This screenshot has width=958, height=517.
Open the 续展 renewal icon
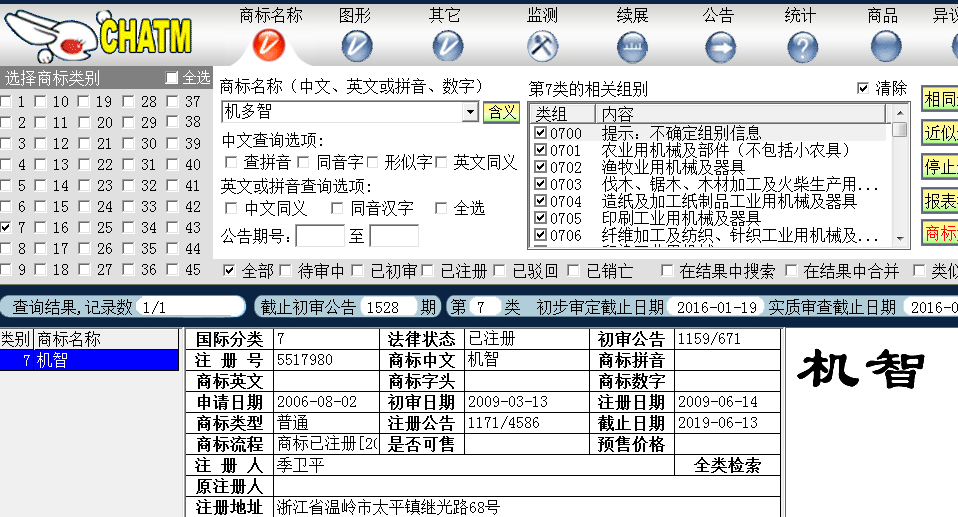pyautogui.click(x=632, y=47)
